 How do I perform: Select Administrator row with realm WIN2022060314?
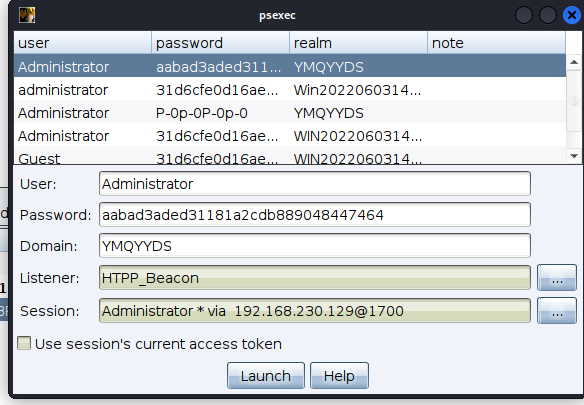pyautogui.click(x=290, y=136)
